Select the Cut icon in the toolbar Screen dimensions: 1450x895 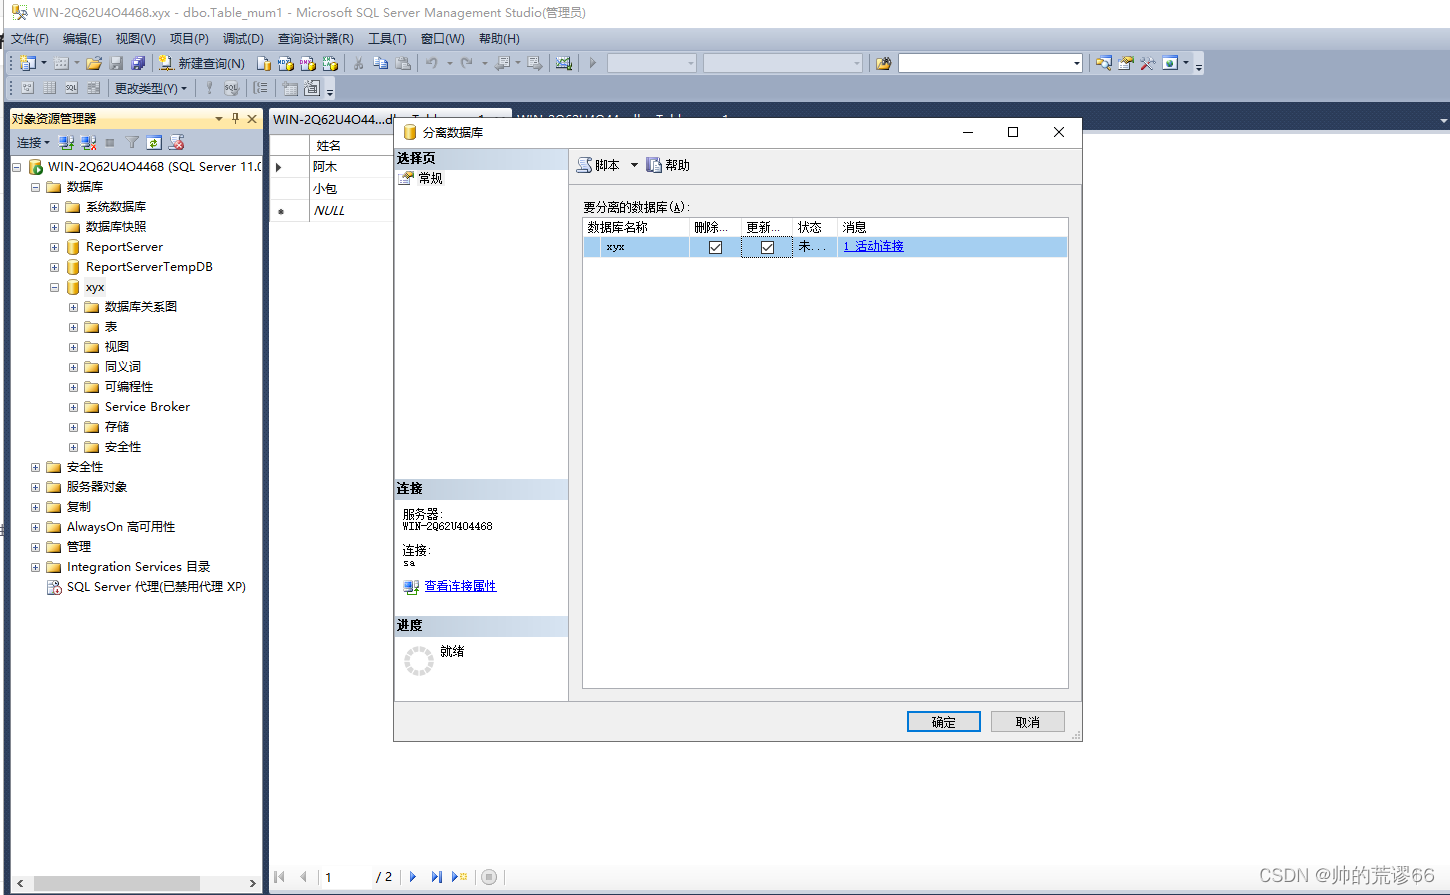(358, 63)
